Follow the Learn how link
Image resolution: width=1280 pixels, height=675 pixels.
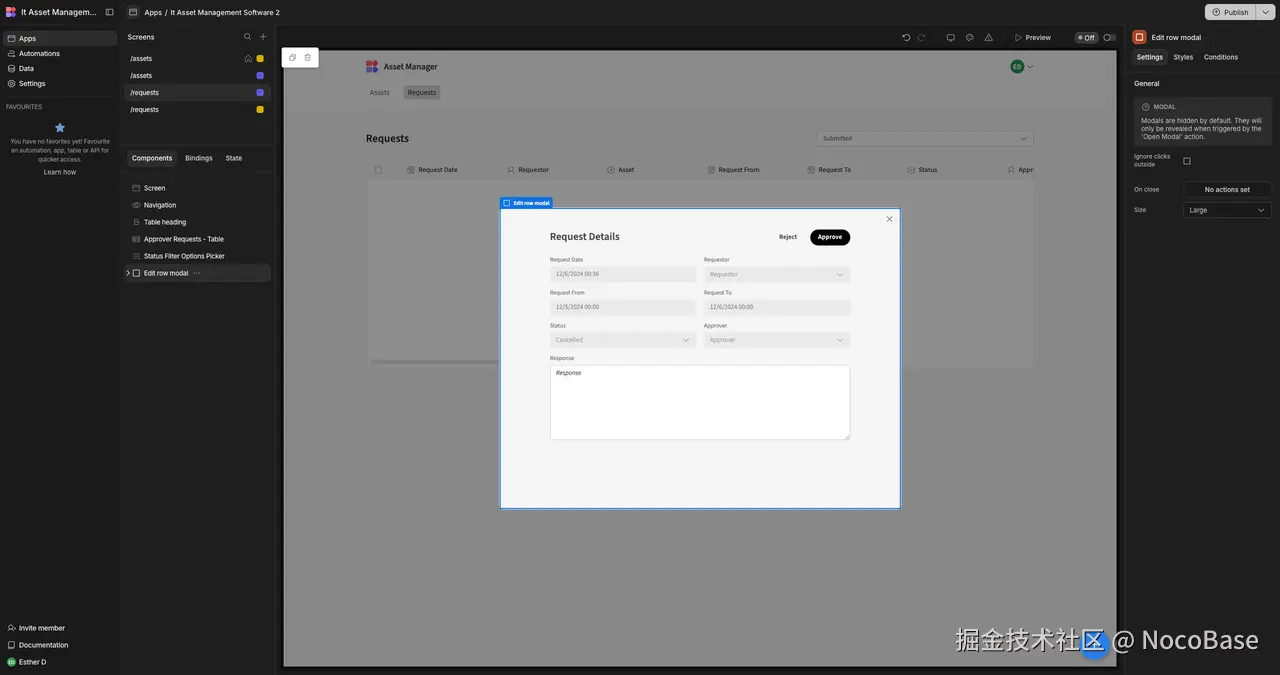[x=60, y=172]
